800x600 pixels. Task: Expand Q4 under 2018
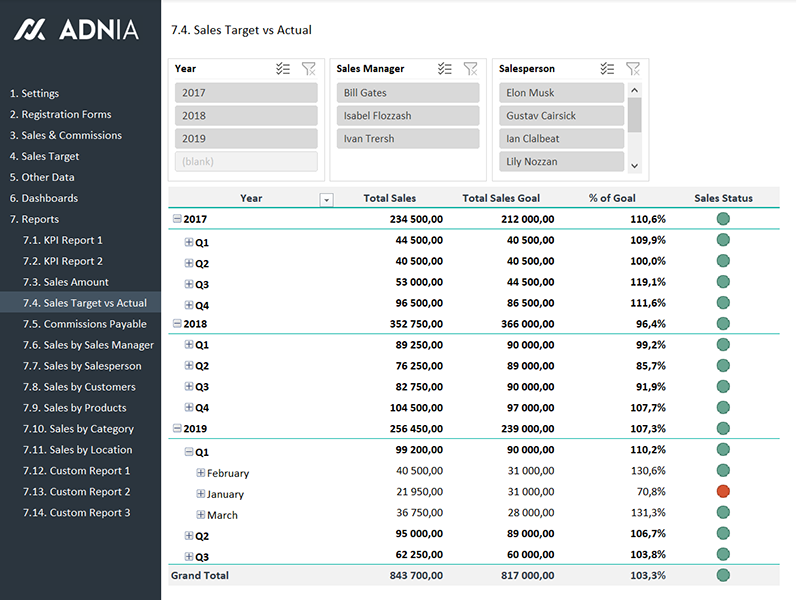pyautogui.click(x=189, y=407)
